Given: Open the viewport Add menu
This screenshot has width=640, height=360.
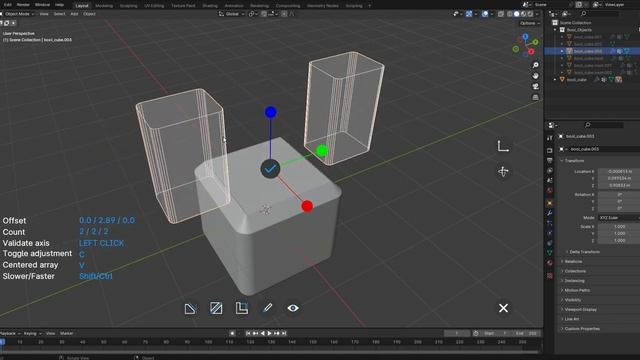Looking at the screenshot, I should (74, 14).
